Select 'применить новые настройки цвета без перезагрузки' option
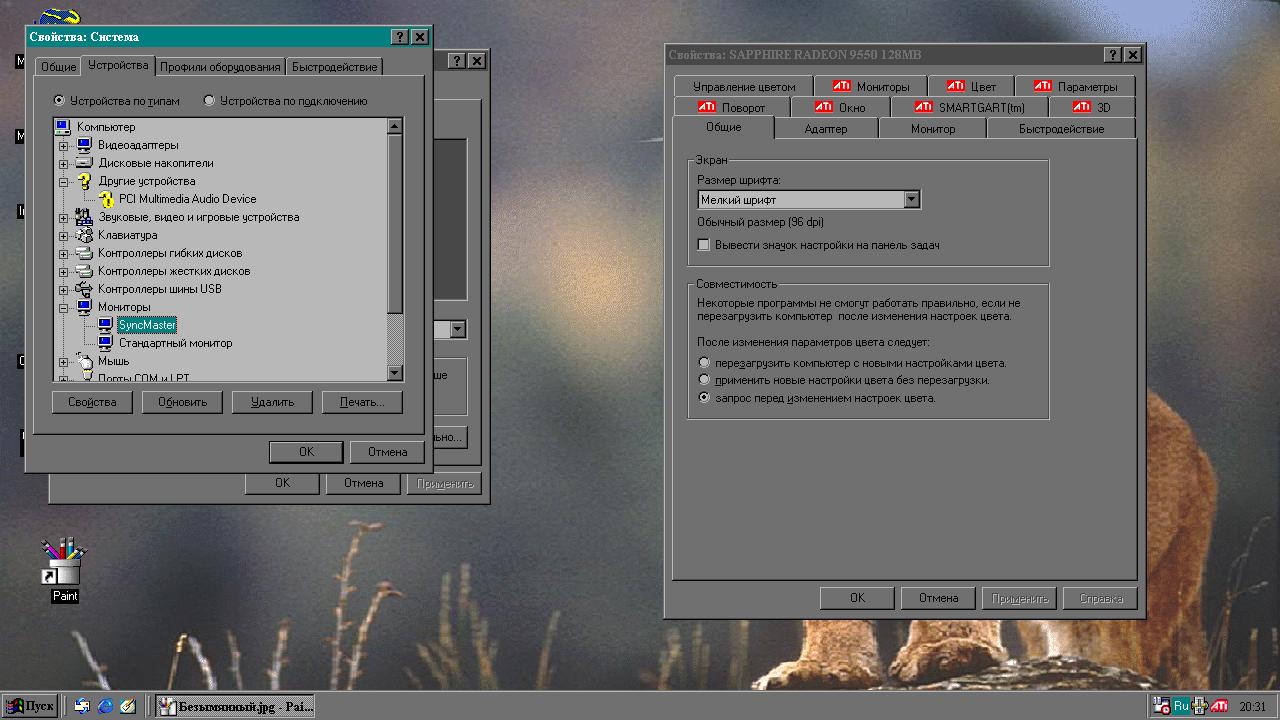 pyautogui.click(x=704, y=380)
